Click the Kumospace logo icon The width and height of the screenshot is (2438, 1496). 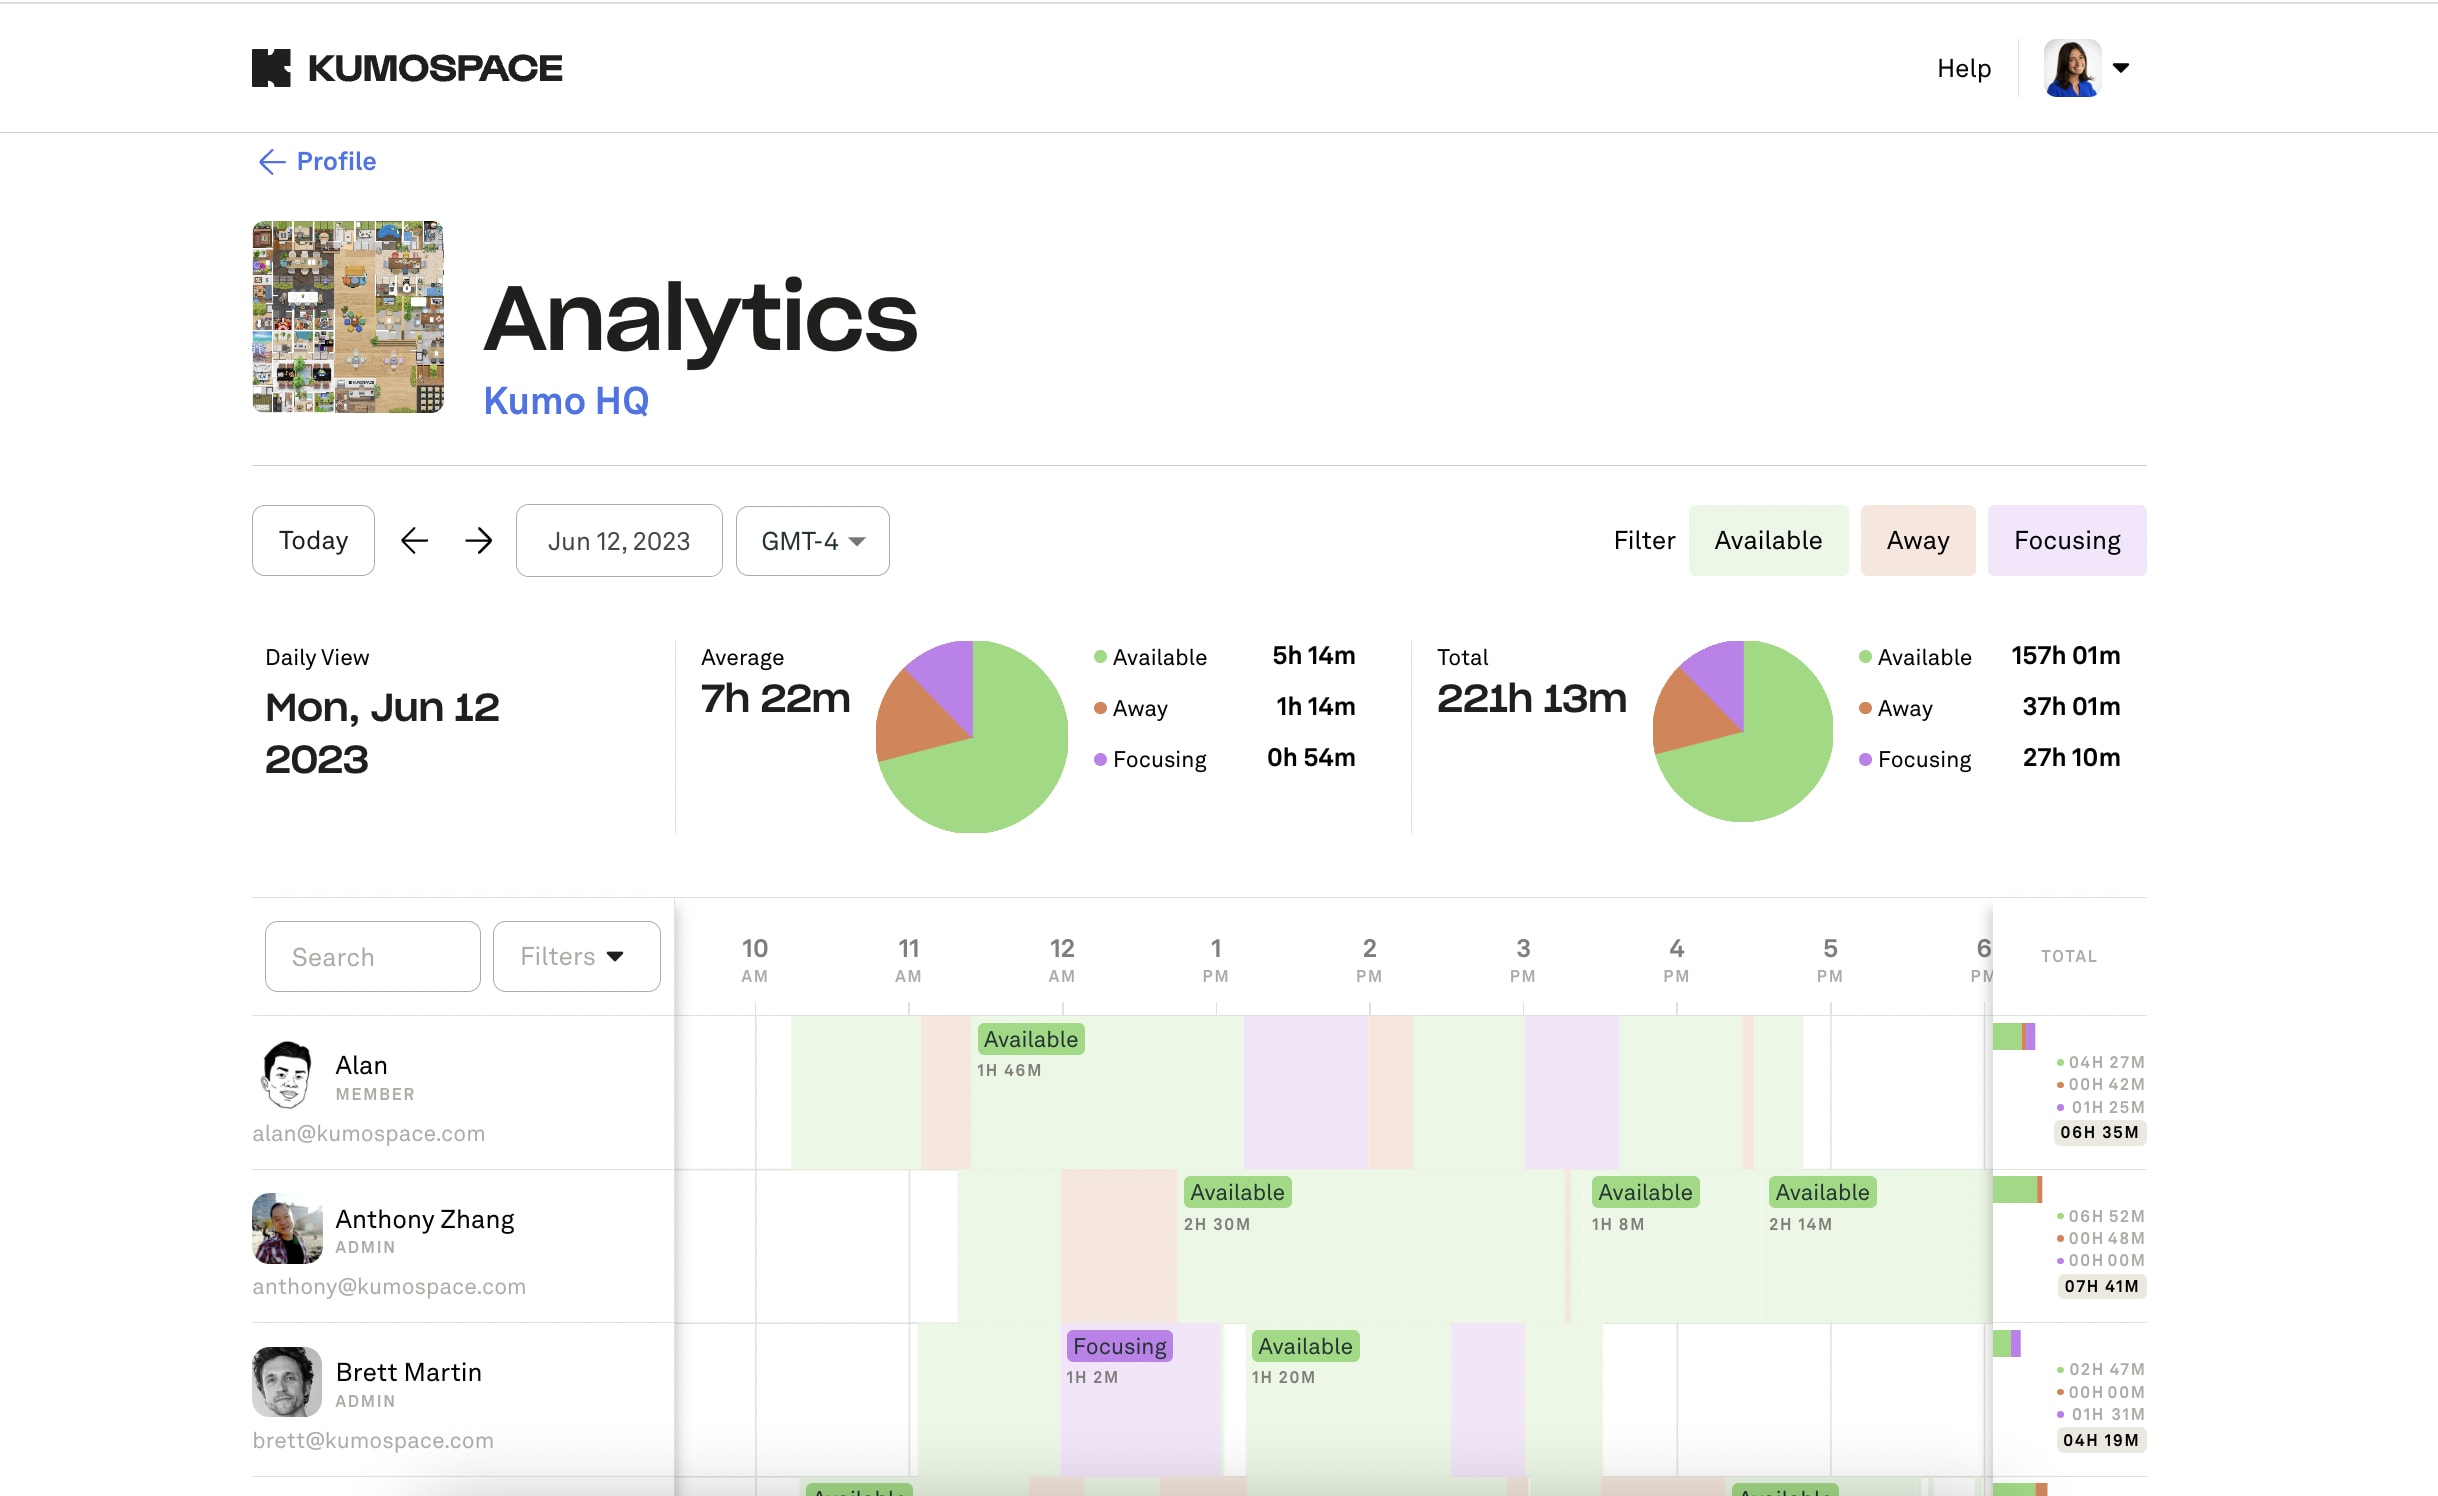point(271,68)
